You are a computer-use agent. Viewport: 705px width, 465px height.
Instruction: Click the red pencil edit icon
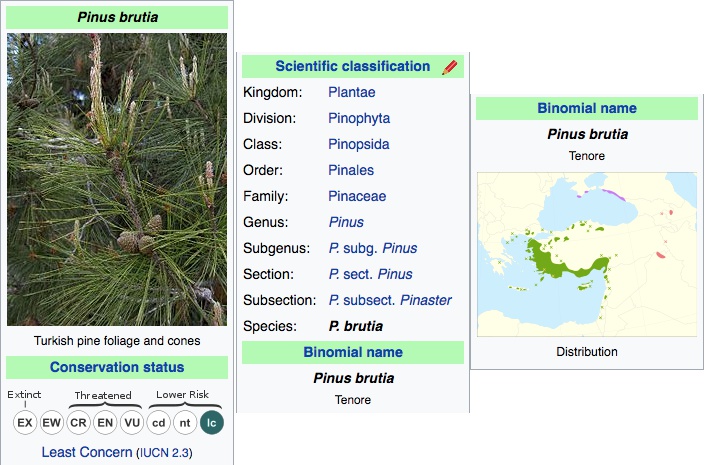[449, 67]
